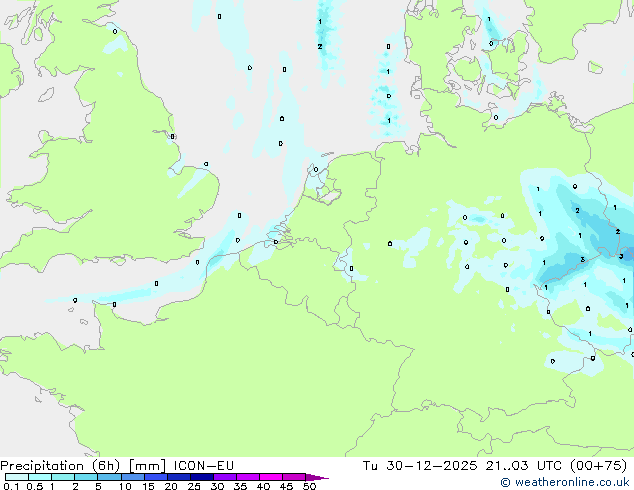Image resolution: width=634 pixels, height=490 pixels.
Task: Click the 0.1–0.5 mm palest cyan legend swatch
Action: tap(17, 477)
